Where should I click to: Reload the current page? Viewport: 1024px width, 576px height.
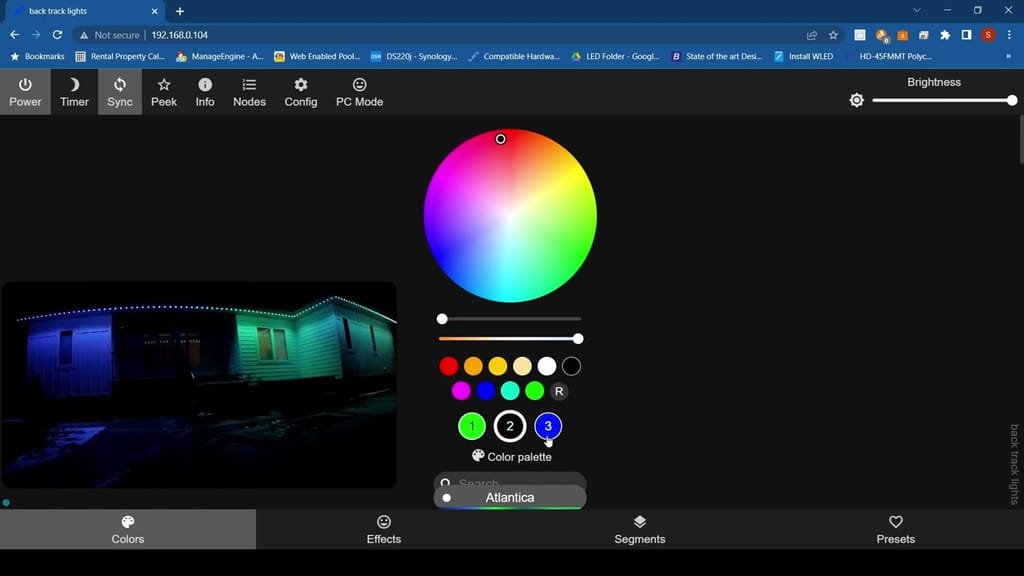(x=57, y=35)
